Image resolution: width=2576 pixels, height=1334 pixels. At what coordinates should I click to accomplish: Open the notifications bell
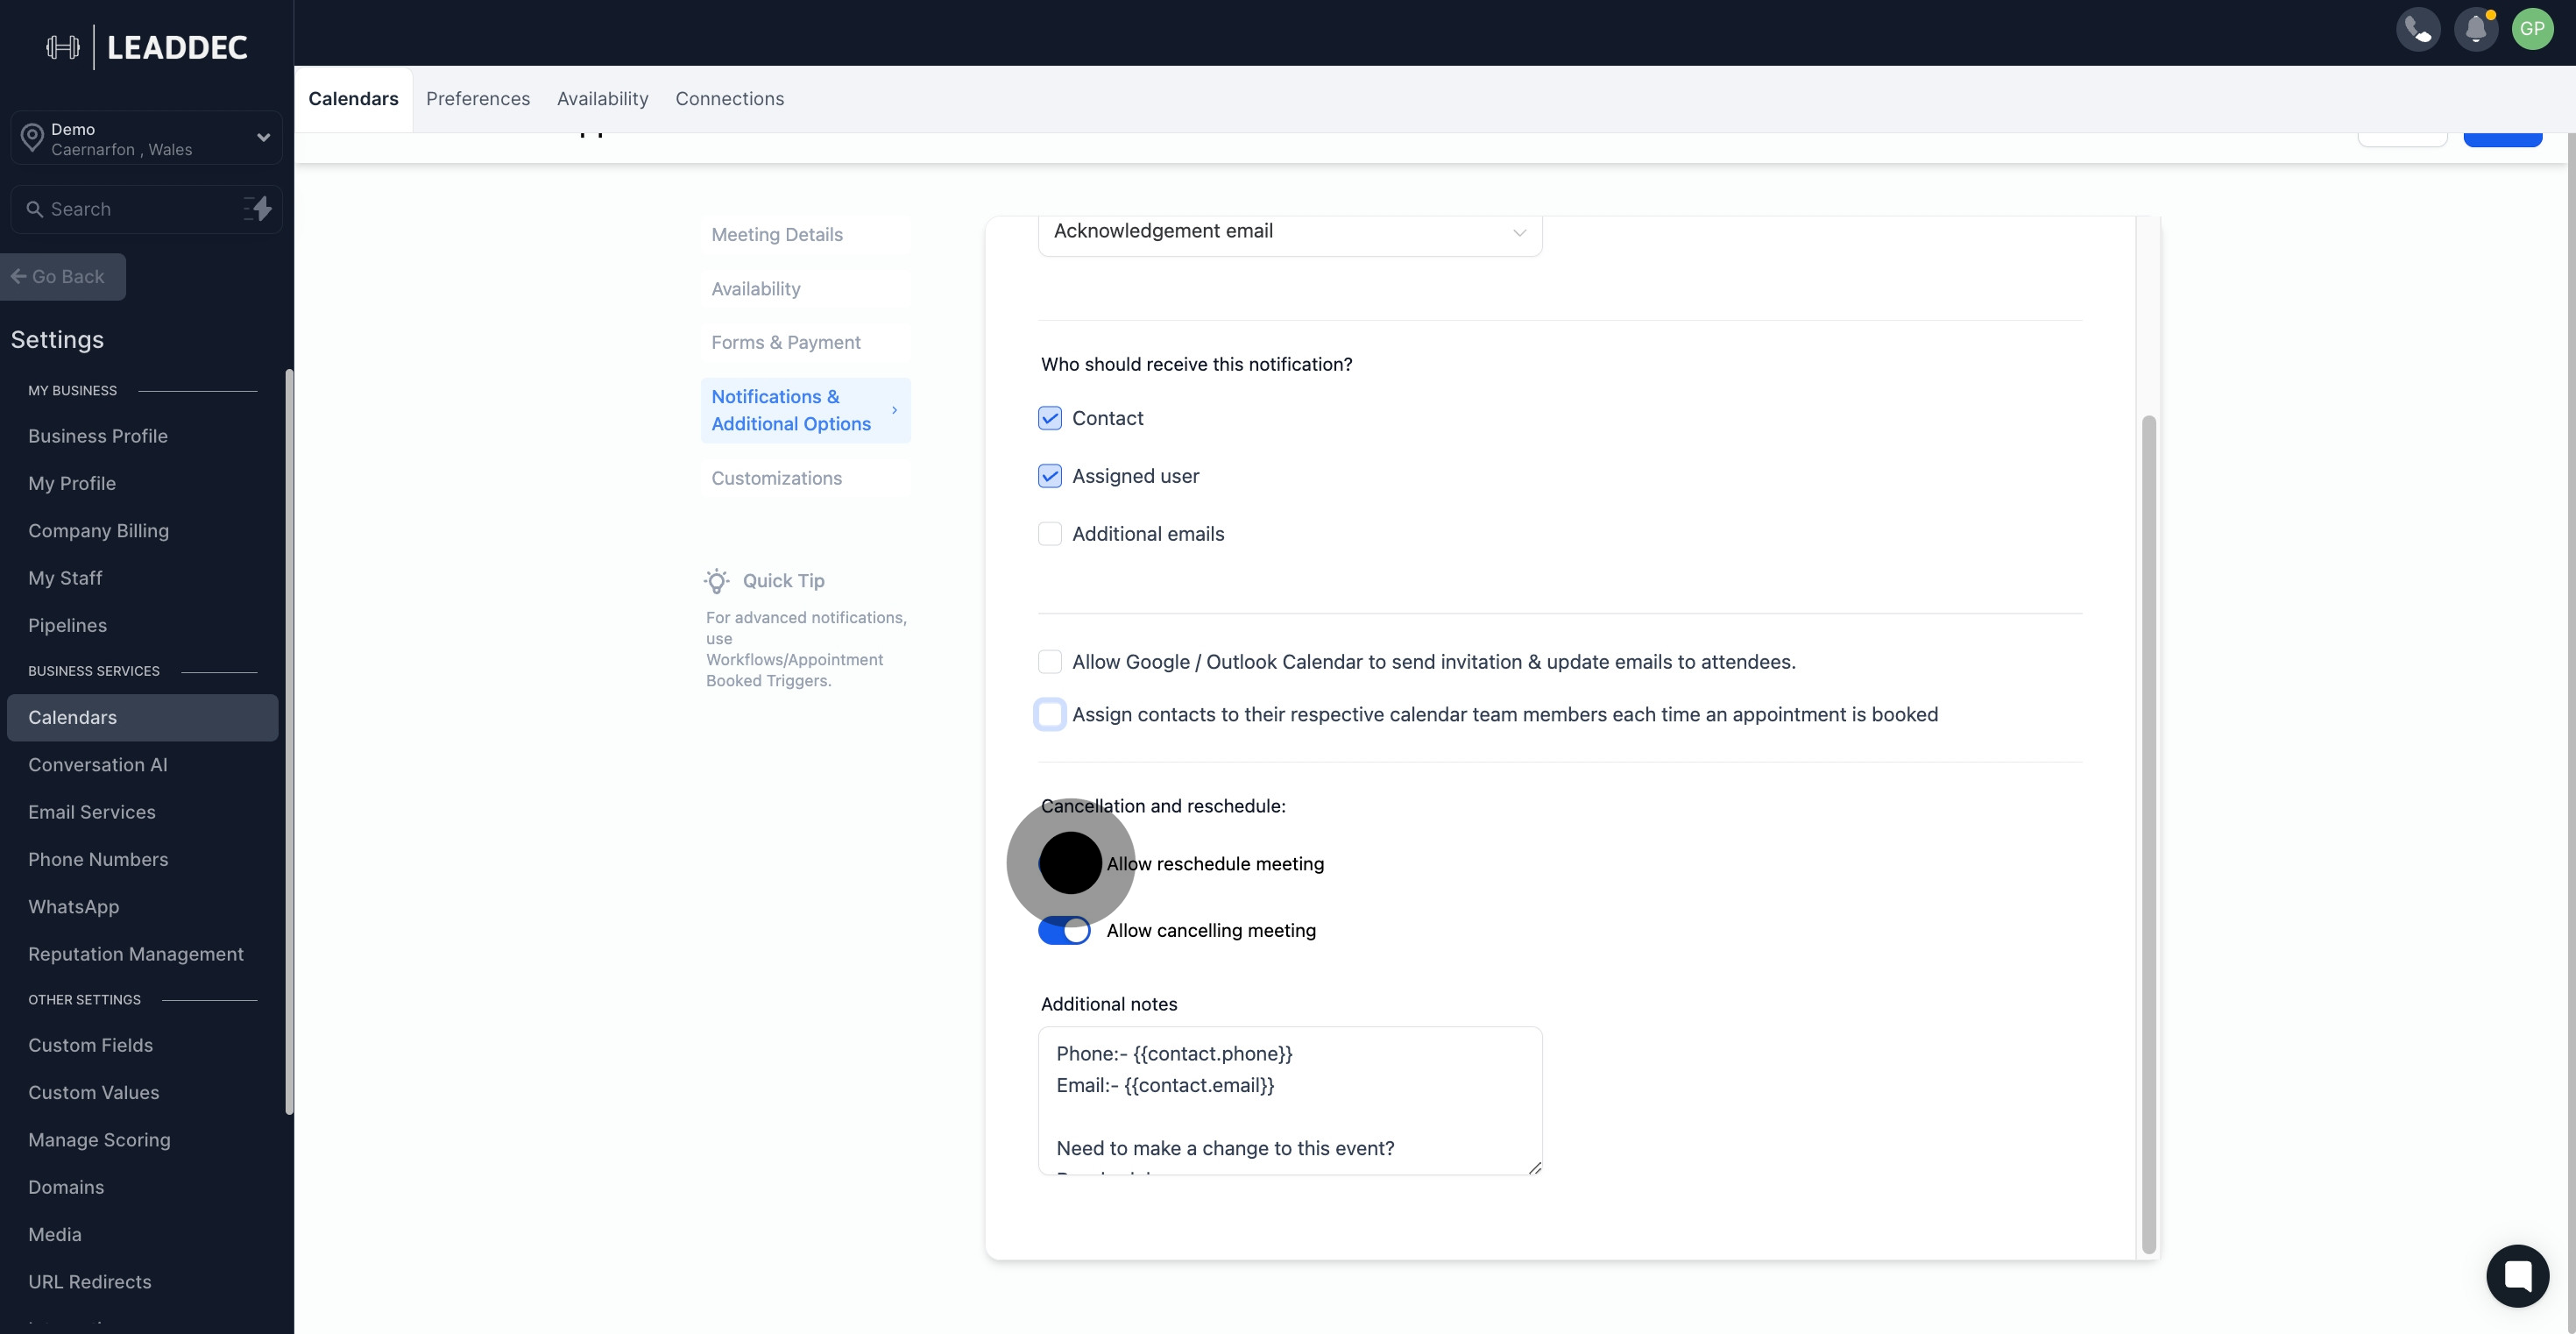coord(2476,29)
